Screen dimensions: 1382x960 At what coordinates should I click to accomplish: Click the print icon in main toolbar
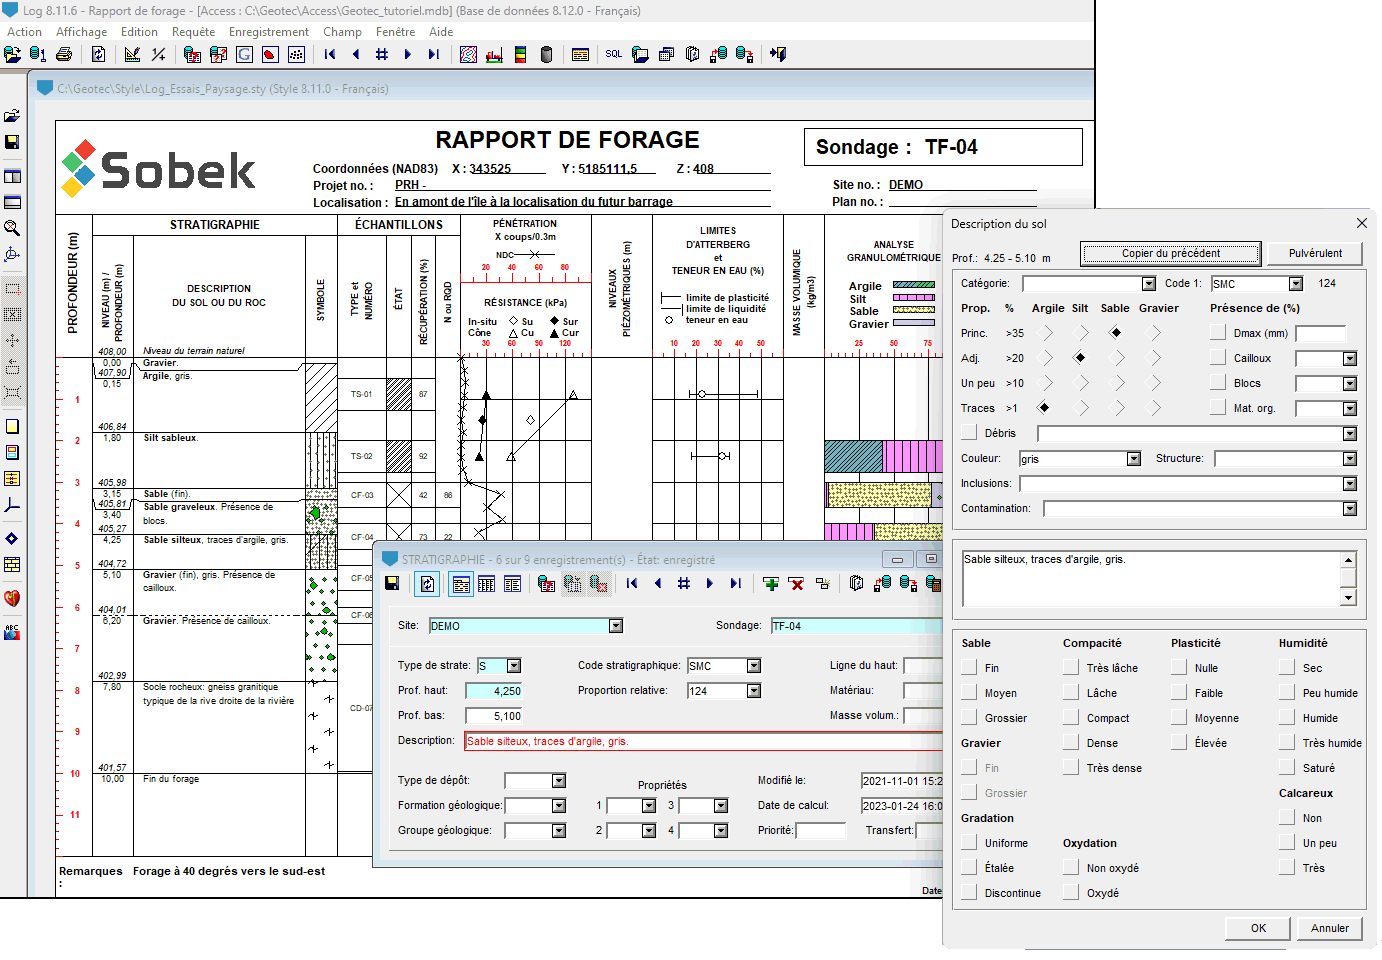[x=64, y=54]
